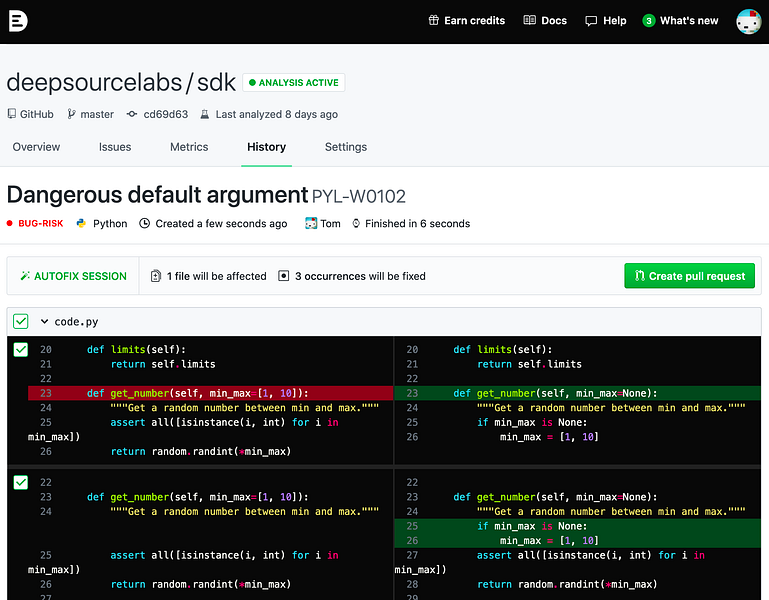Click 'Last analyzed 8 days ago' text
The width and height of the screenshot is (769, 600).
coord(277,114)
